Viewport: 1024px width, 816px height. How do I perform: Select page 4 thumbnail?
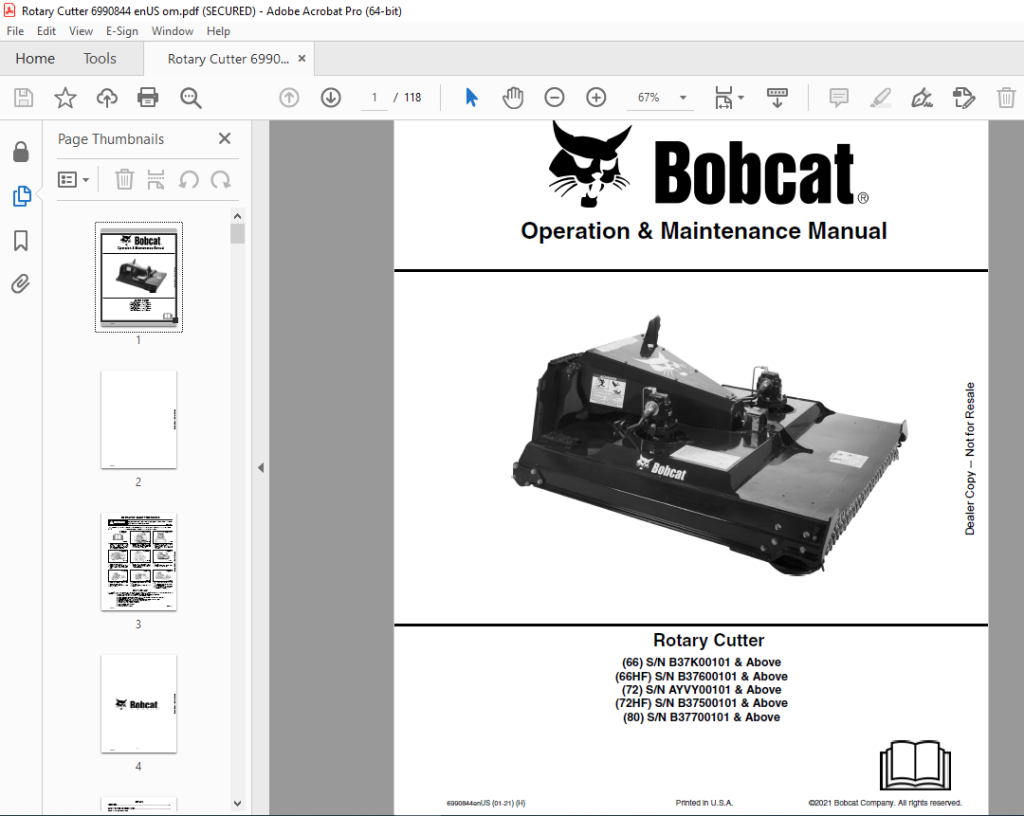(x=138, y=704)
